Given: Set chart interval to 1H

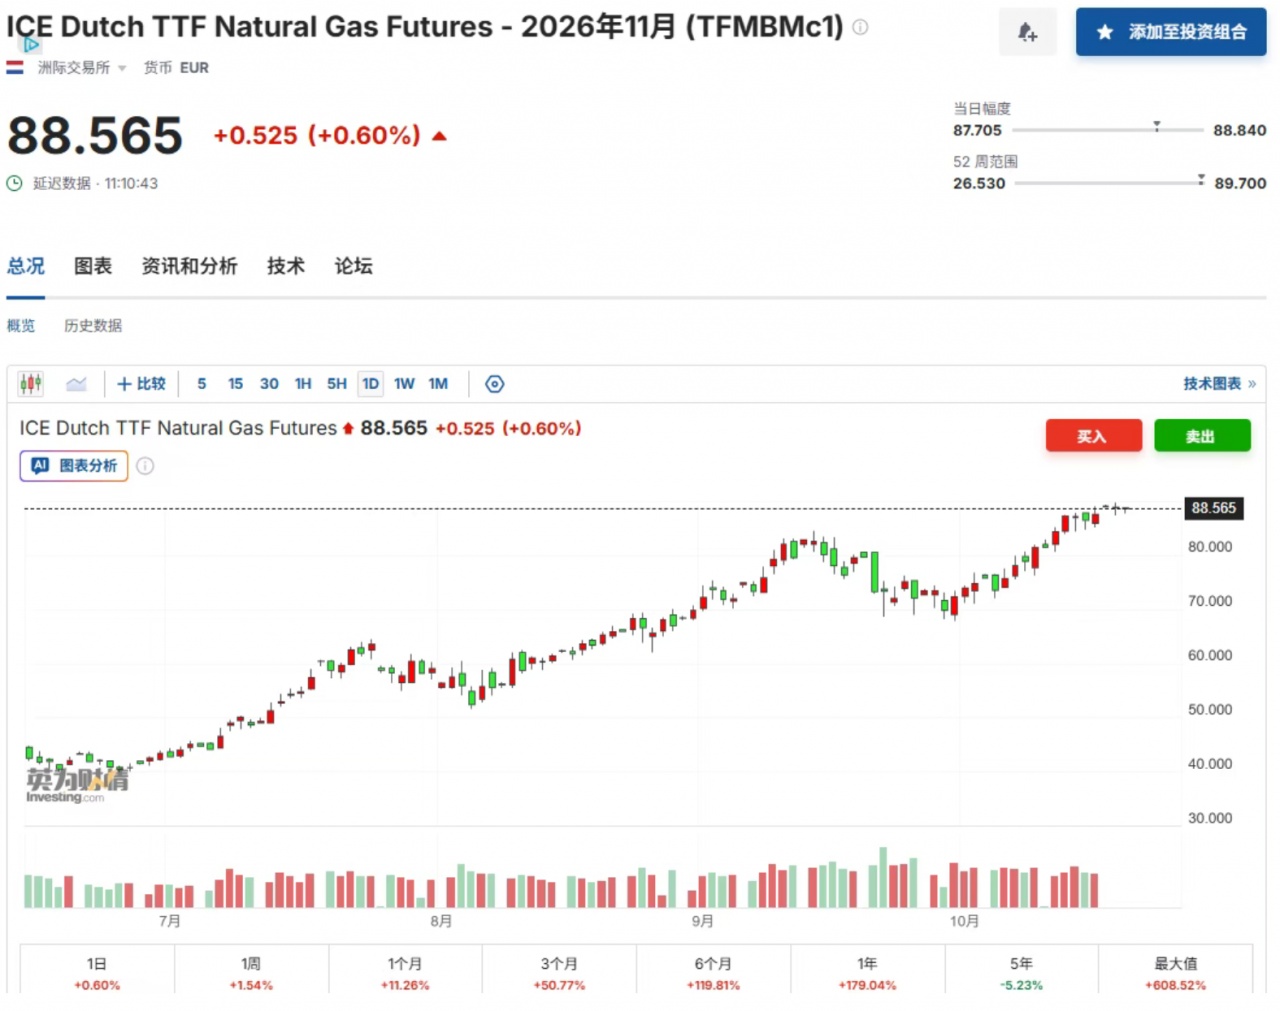Looking at the screenshot, I should pos(303,384).
